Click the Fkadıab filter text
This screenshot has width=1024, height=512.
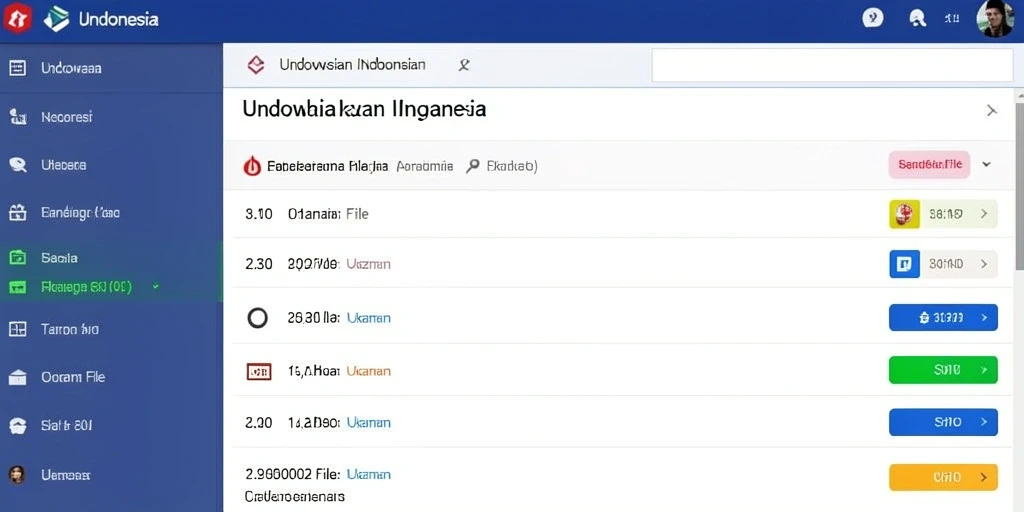tap(512, 167)
